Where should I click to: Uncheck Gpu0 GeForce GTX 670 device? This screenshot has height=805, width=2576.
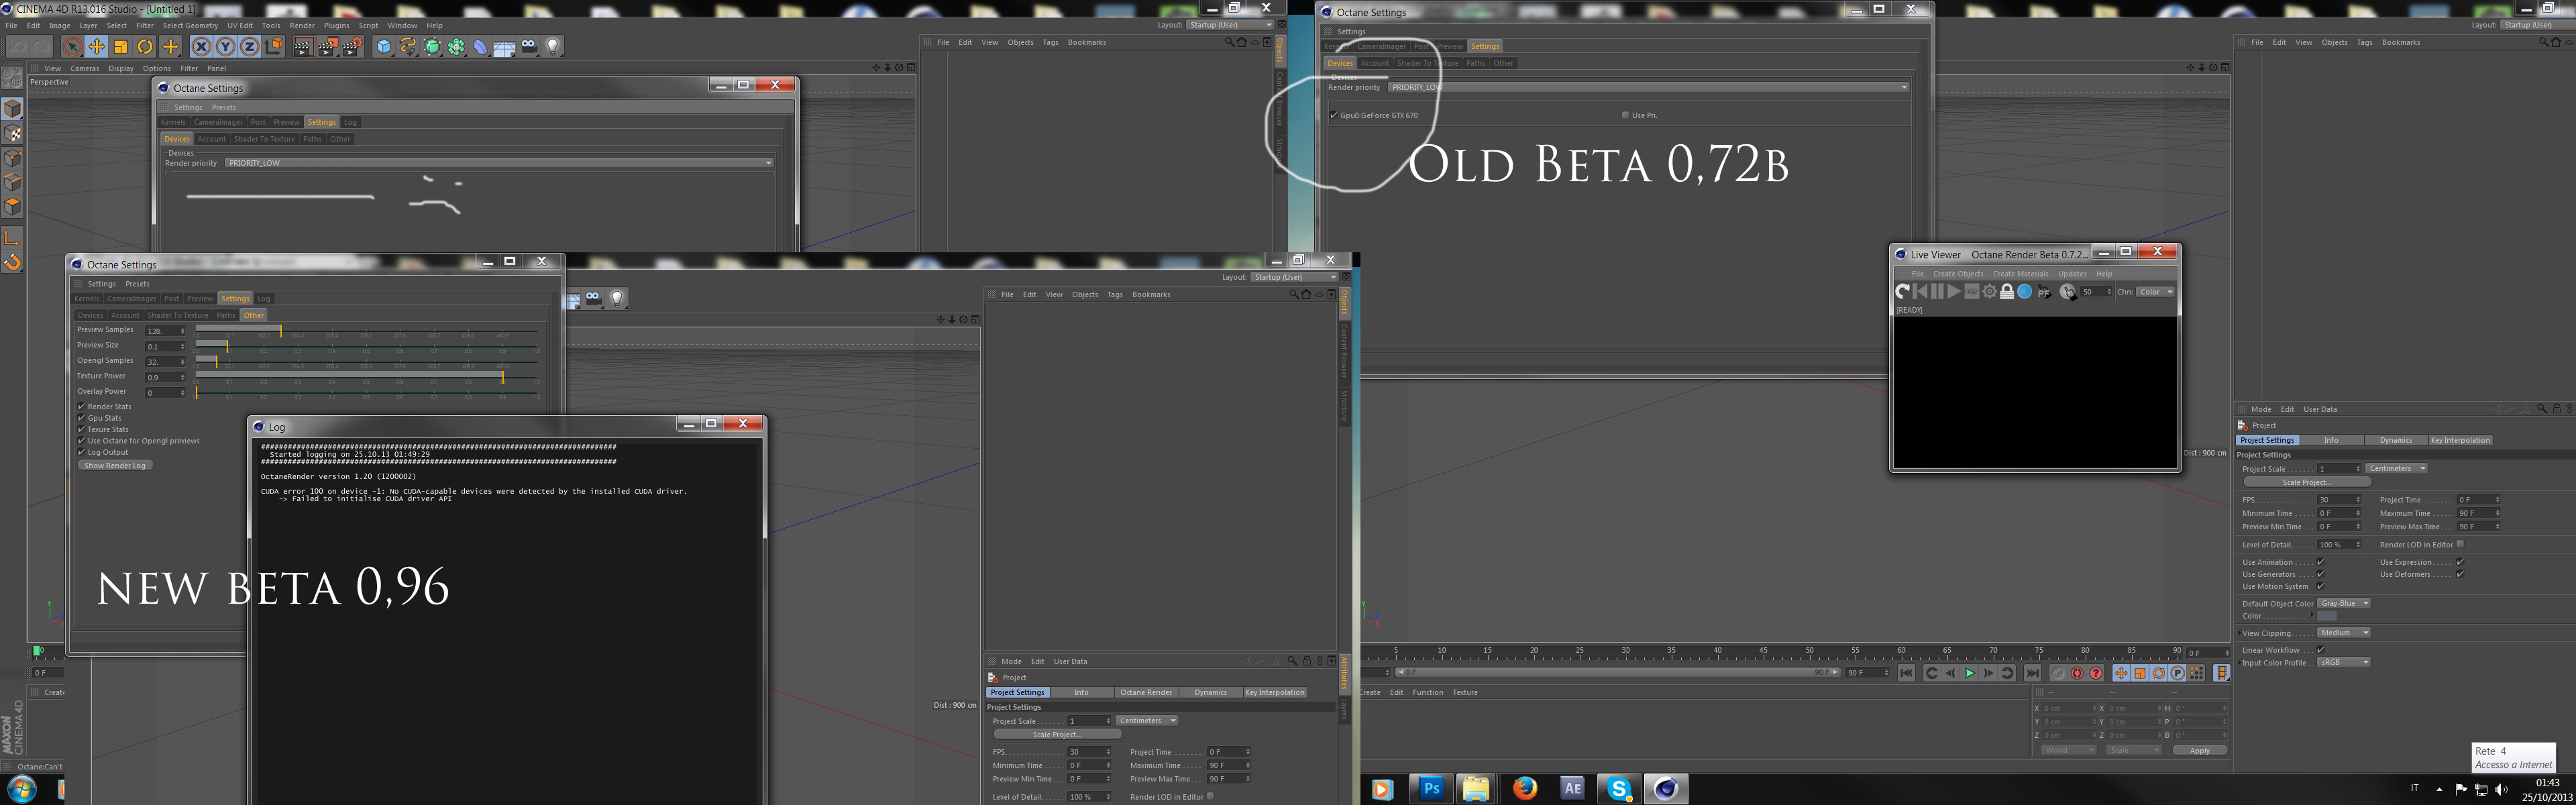[x=1334, y=115]
